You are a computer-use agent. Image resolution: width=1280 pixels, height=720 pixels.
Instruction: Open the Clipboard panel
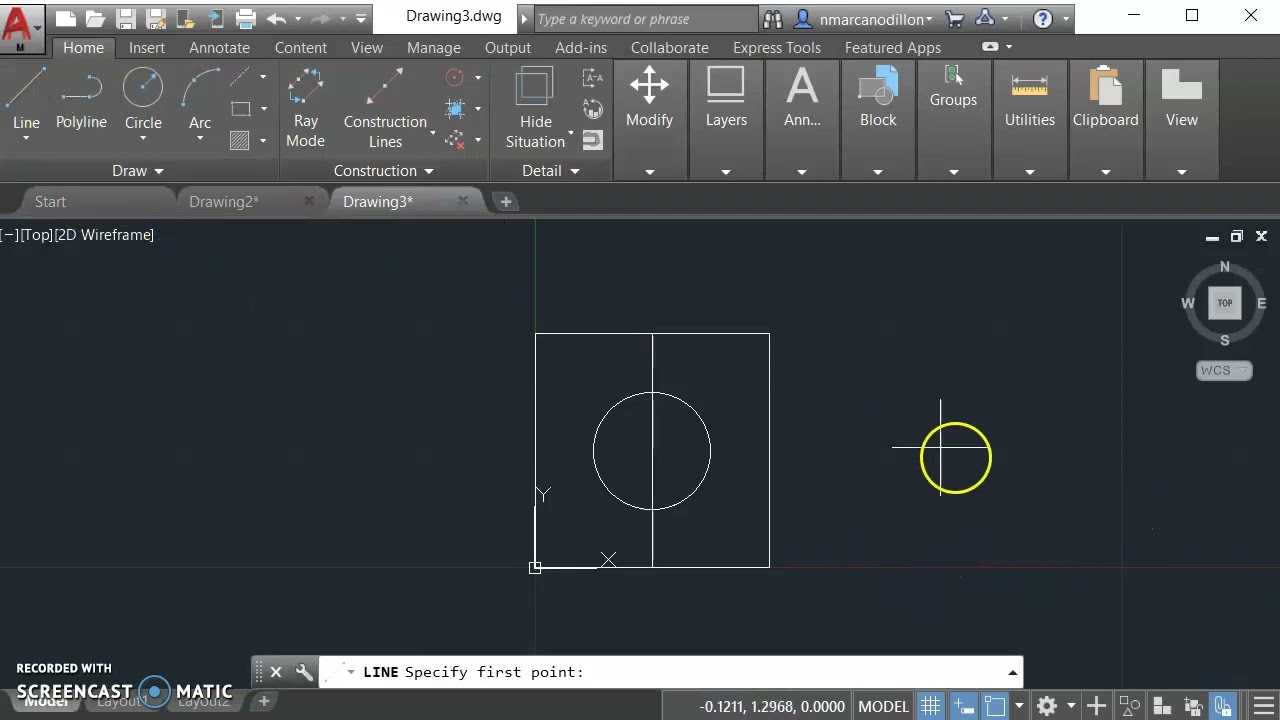point(1105,120)
